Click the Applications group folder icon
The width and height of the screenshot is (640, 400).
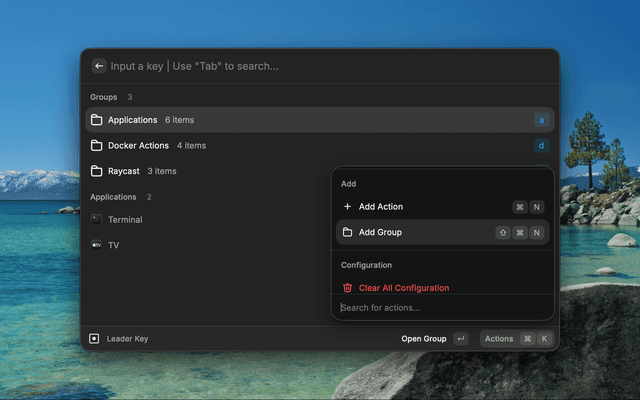click(x=97, y=120)
